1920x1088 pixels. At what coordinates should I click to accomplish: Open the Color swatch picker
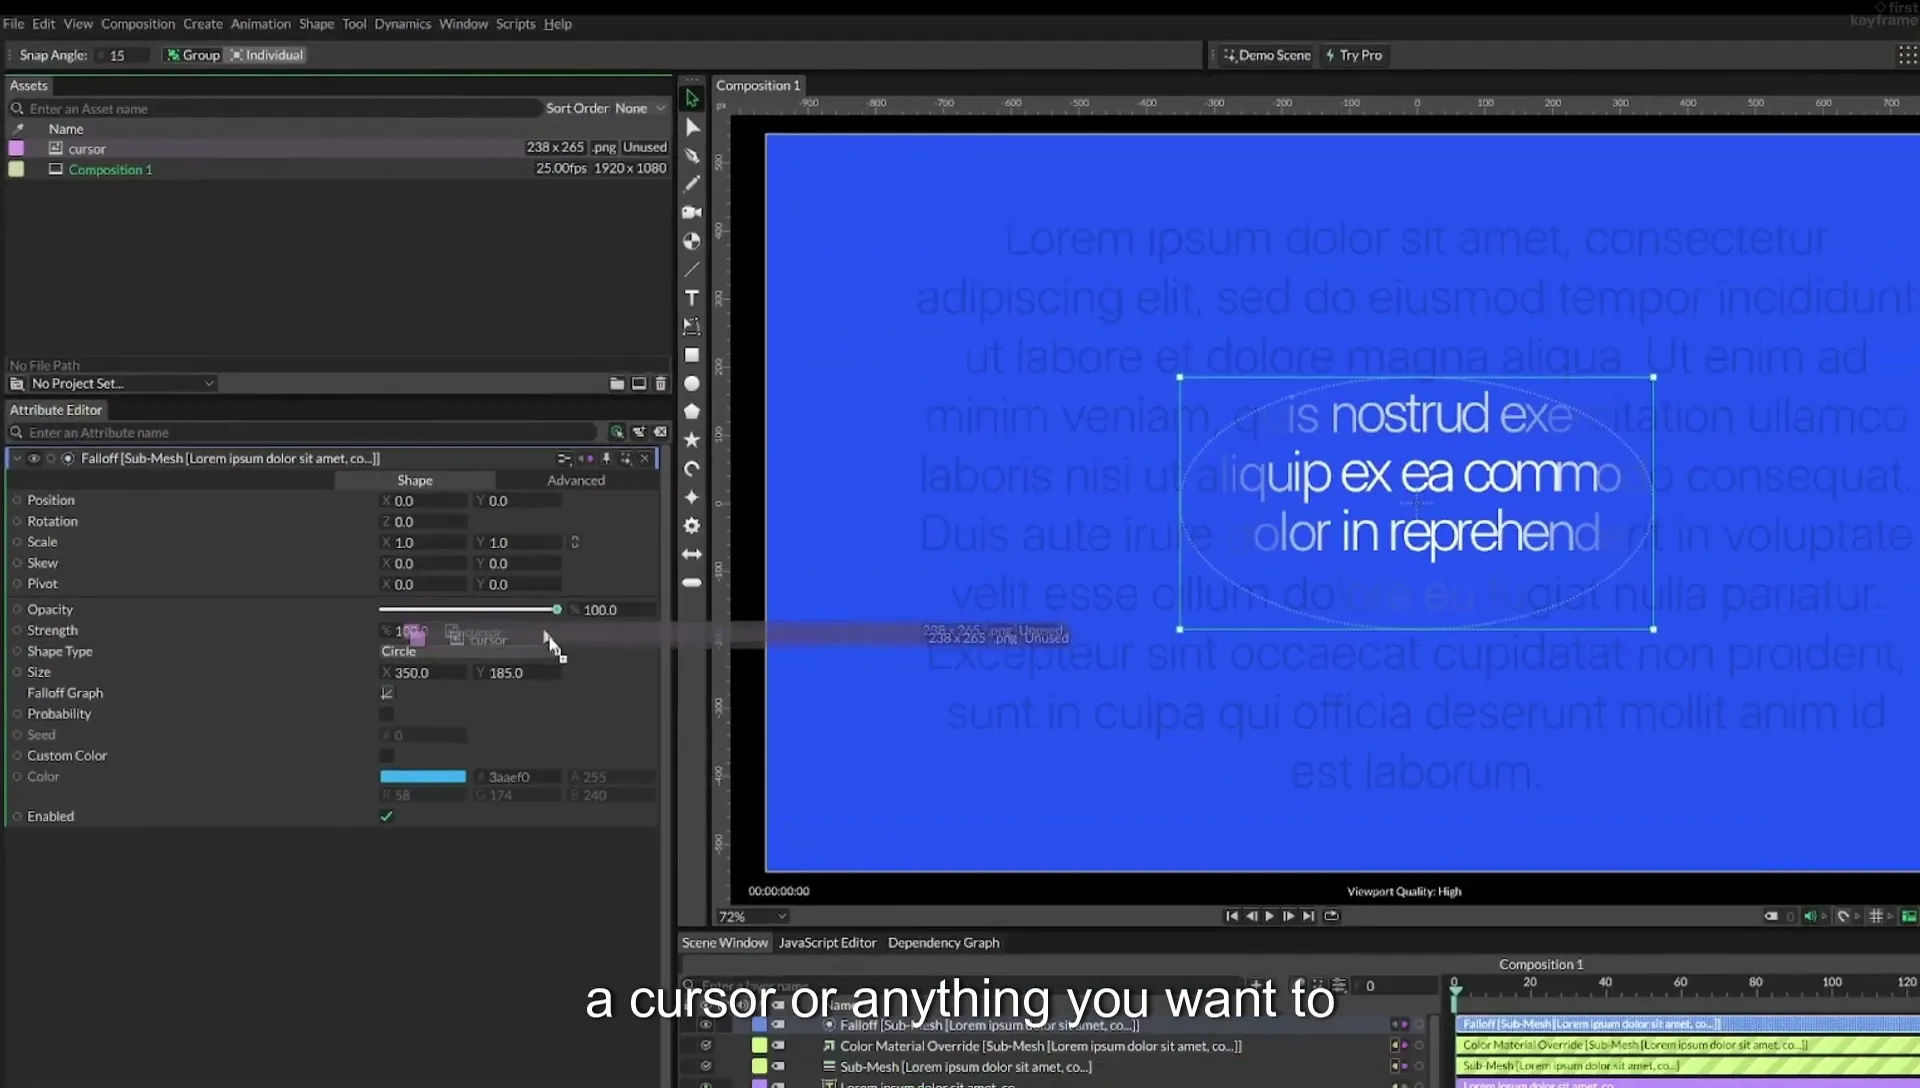click(x=423, y=776)
